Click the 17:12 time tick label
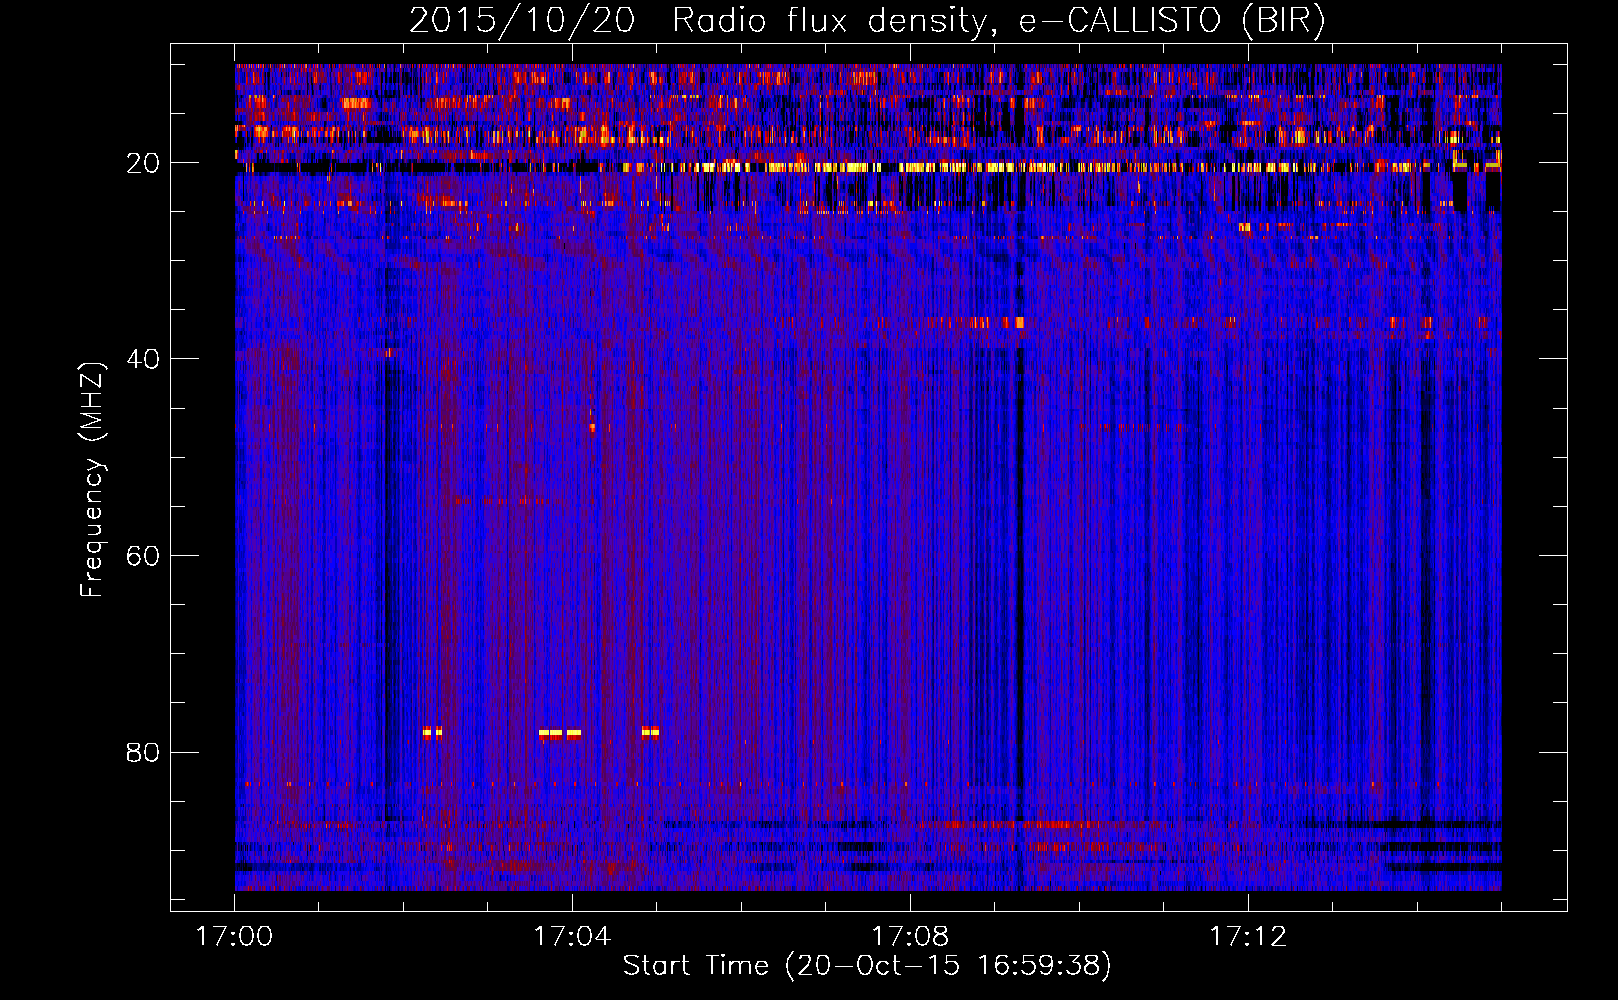 click(1248, 937)
